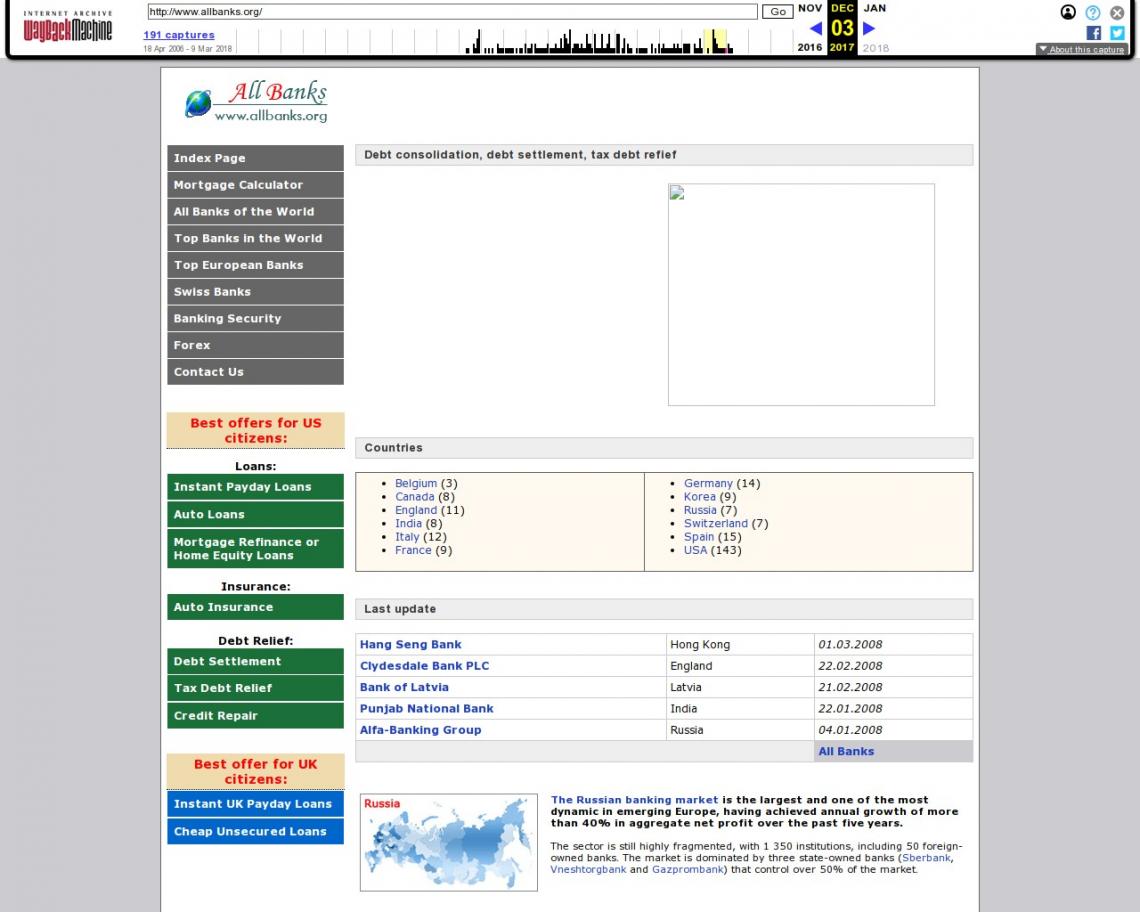Open Korea country link

pos(699,497)
